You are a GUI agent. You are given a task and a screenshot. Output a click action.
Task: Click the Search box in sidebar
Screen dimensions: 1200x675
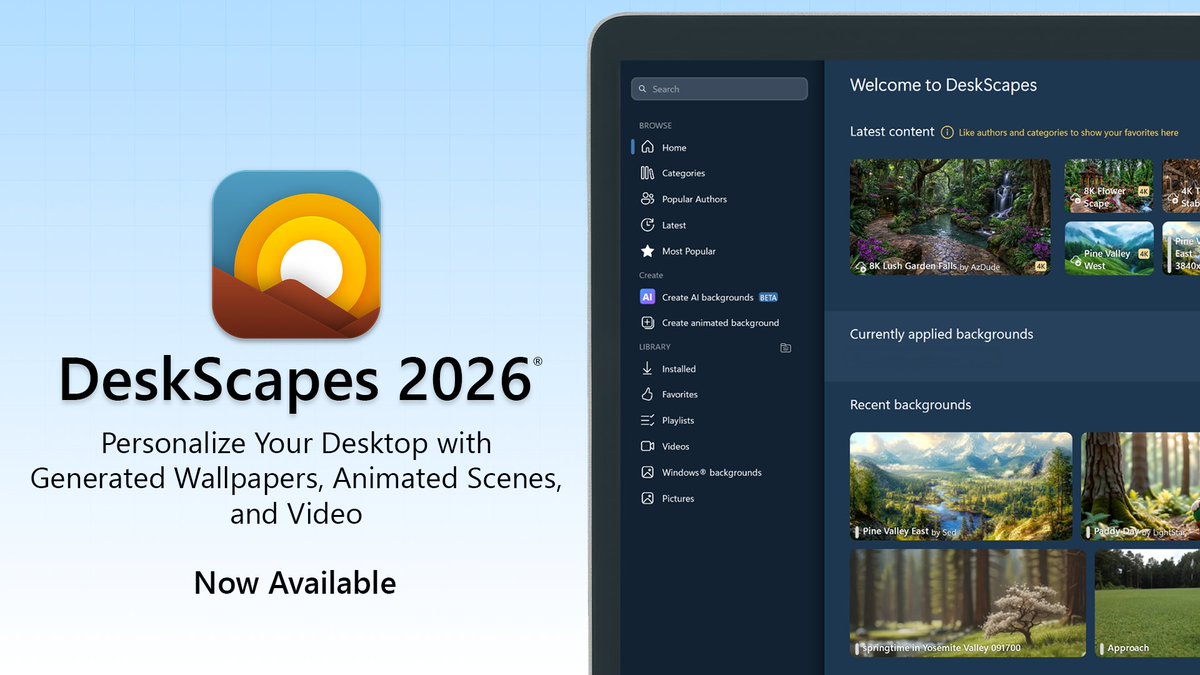coord(719,89)
